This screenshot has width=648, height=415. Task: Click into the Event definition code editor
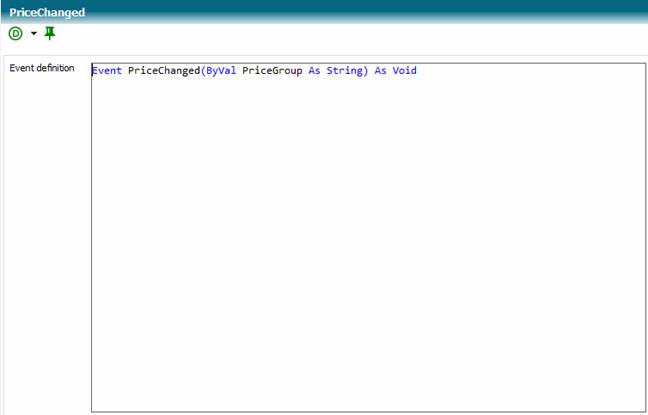coord(369,238)
